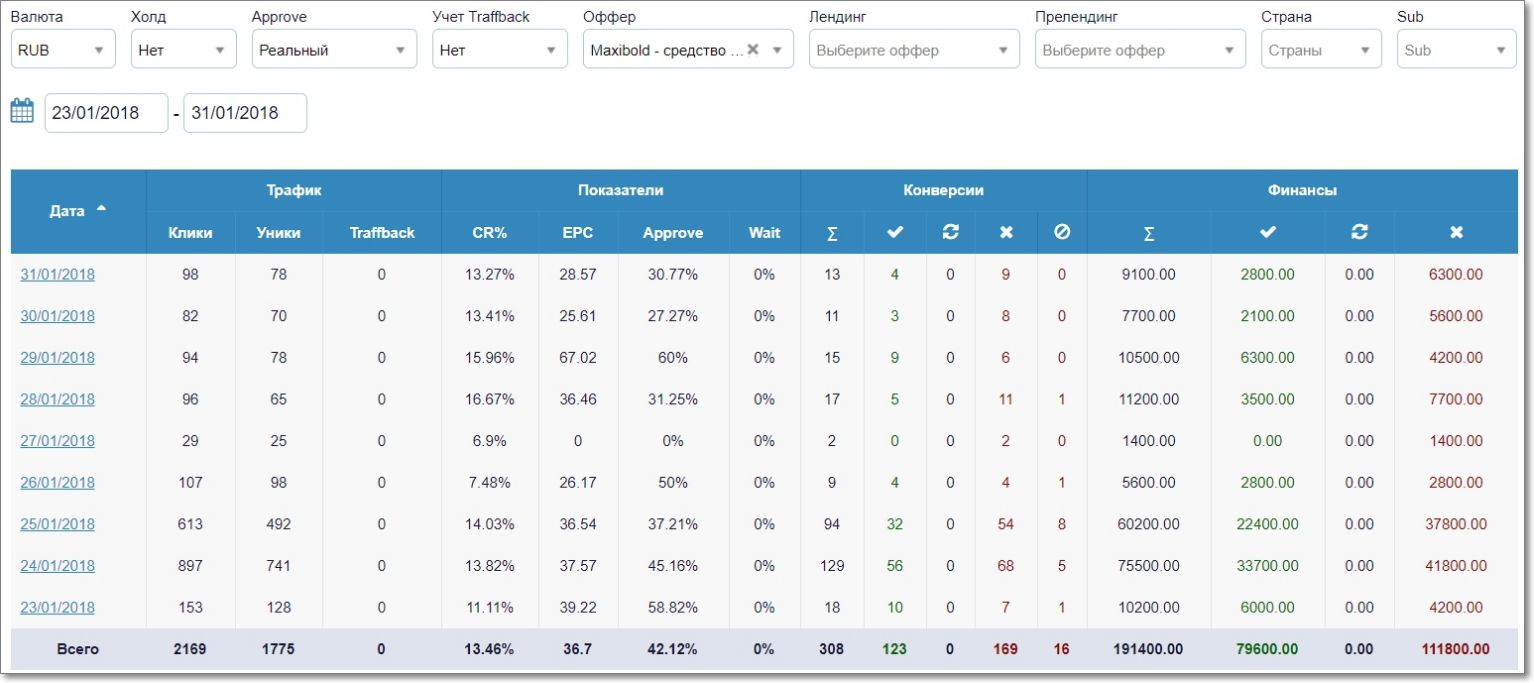Viewport: 1534px width, 683px height.
Task: Open the 28/01/2018 date row link
Action: pos(57,399)
